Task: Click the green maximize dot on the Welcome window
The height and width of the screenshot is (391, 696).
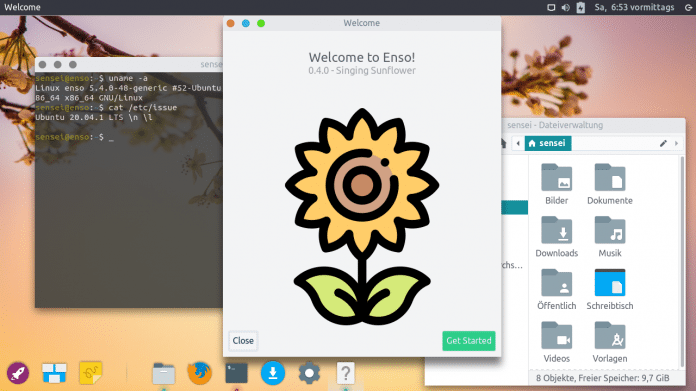Action: coord(261,23)
